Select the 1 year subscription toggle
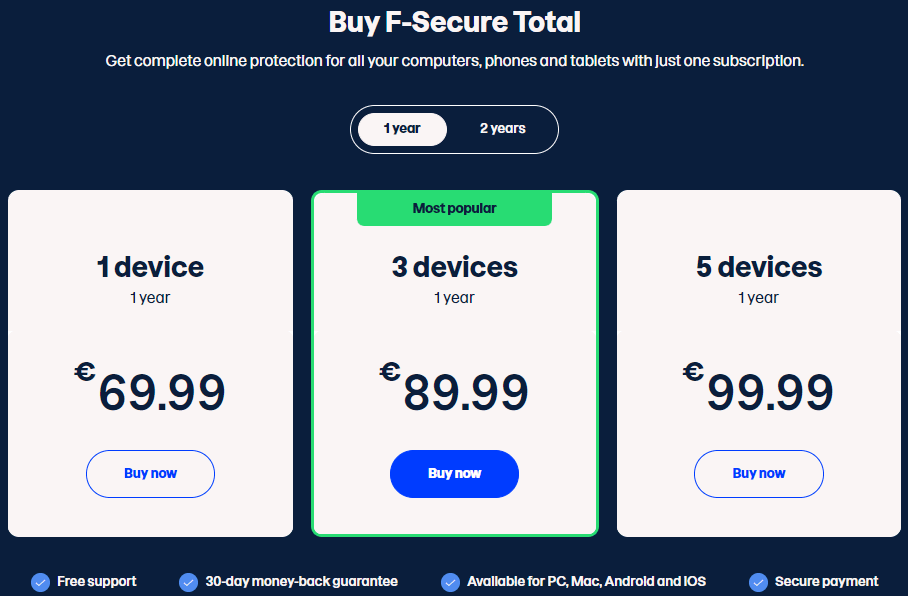This screenshot has height=596, width=908. [402, 129]
